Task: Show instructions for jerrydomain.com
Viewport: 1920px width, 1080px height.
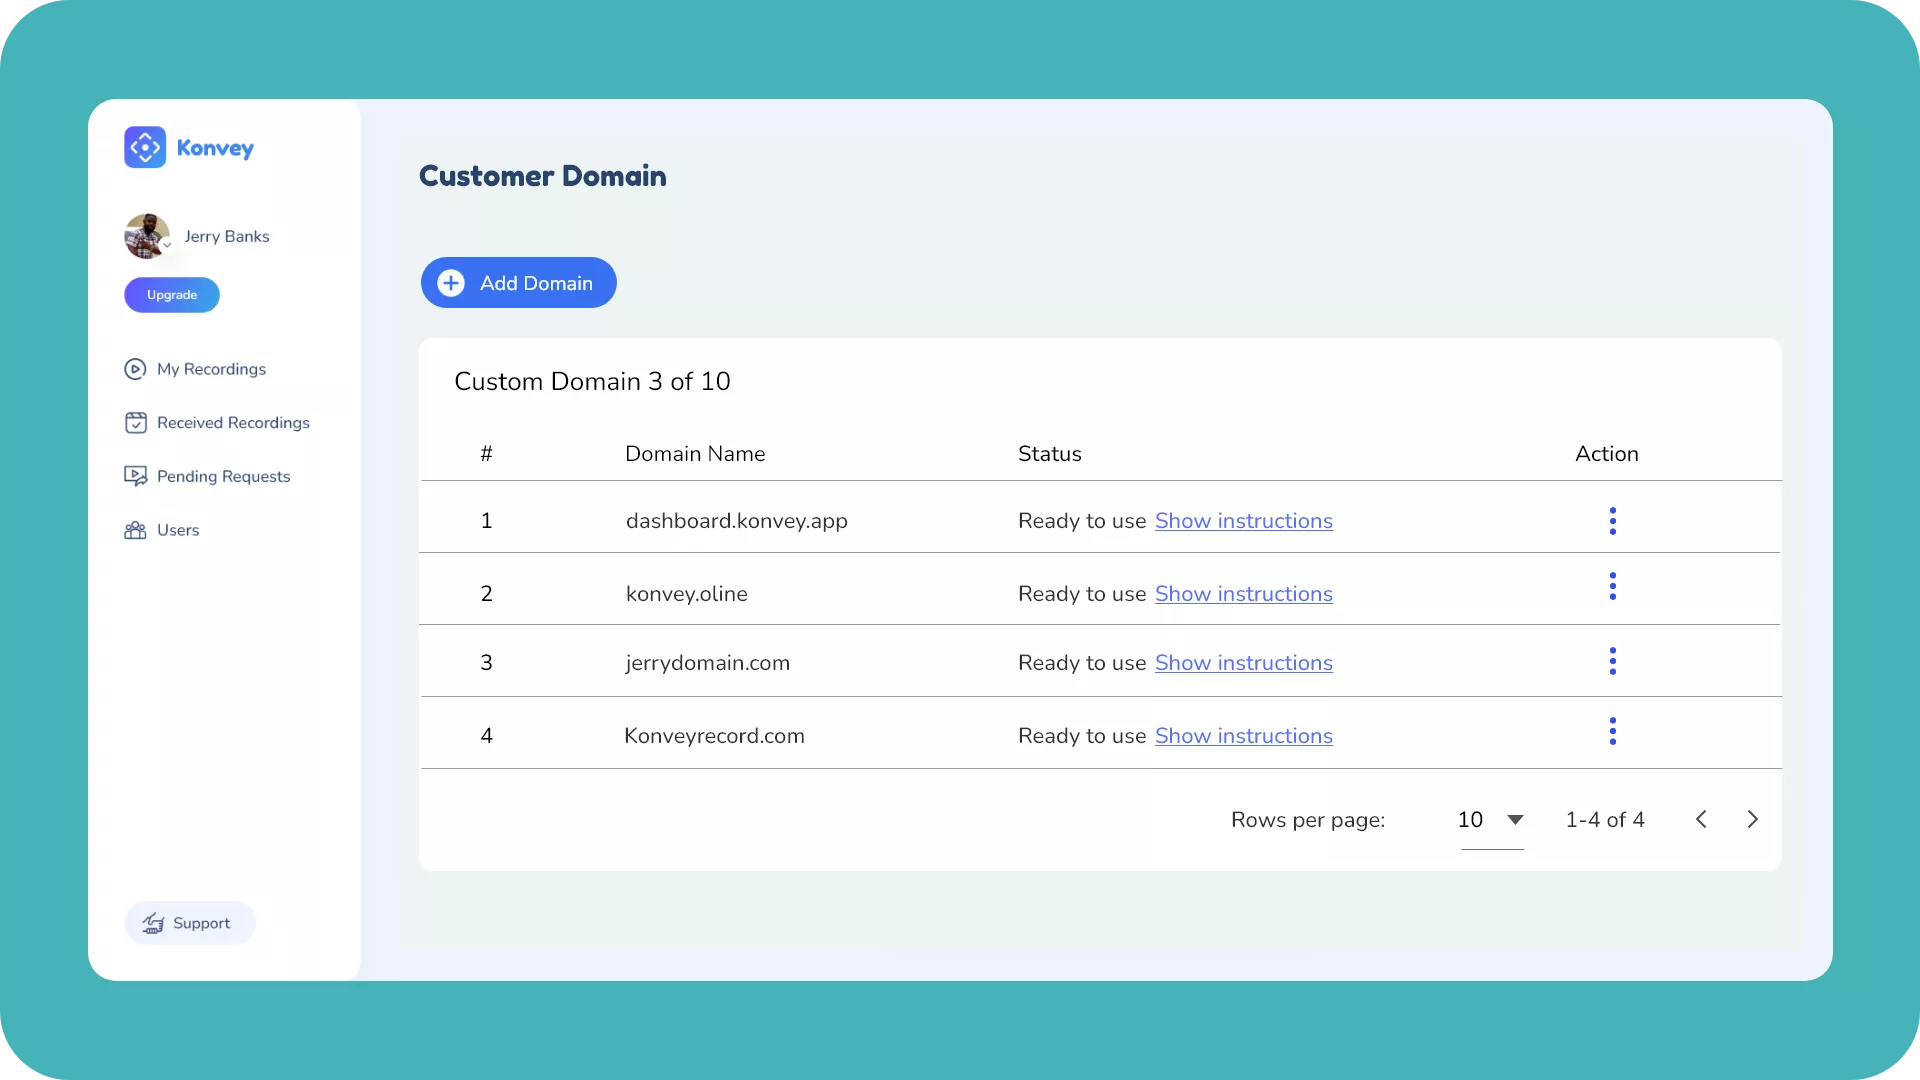Action: tap(1243, 663)
